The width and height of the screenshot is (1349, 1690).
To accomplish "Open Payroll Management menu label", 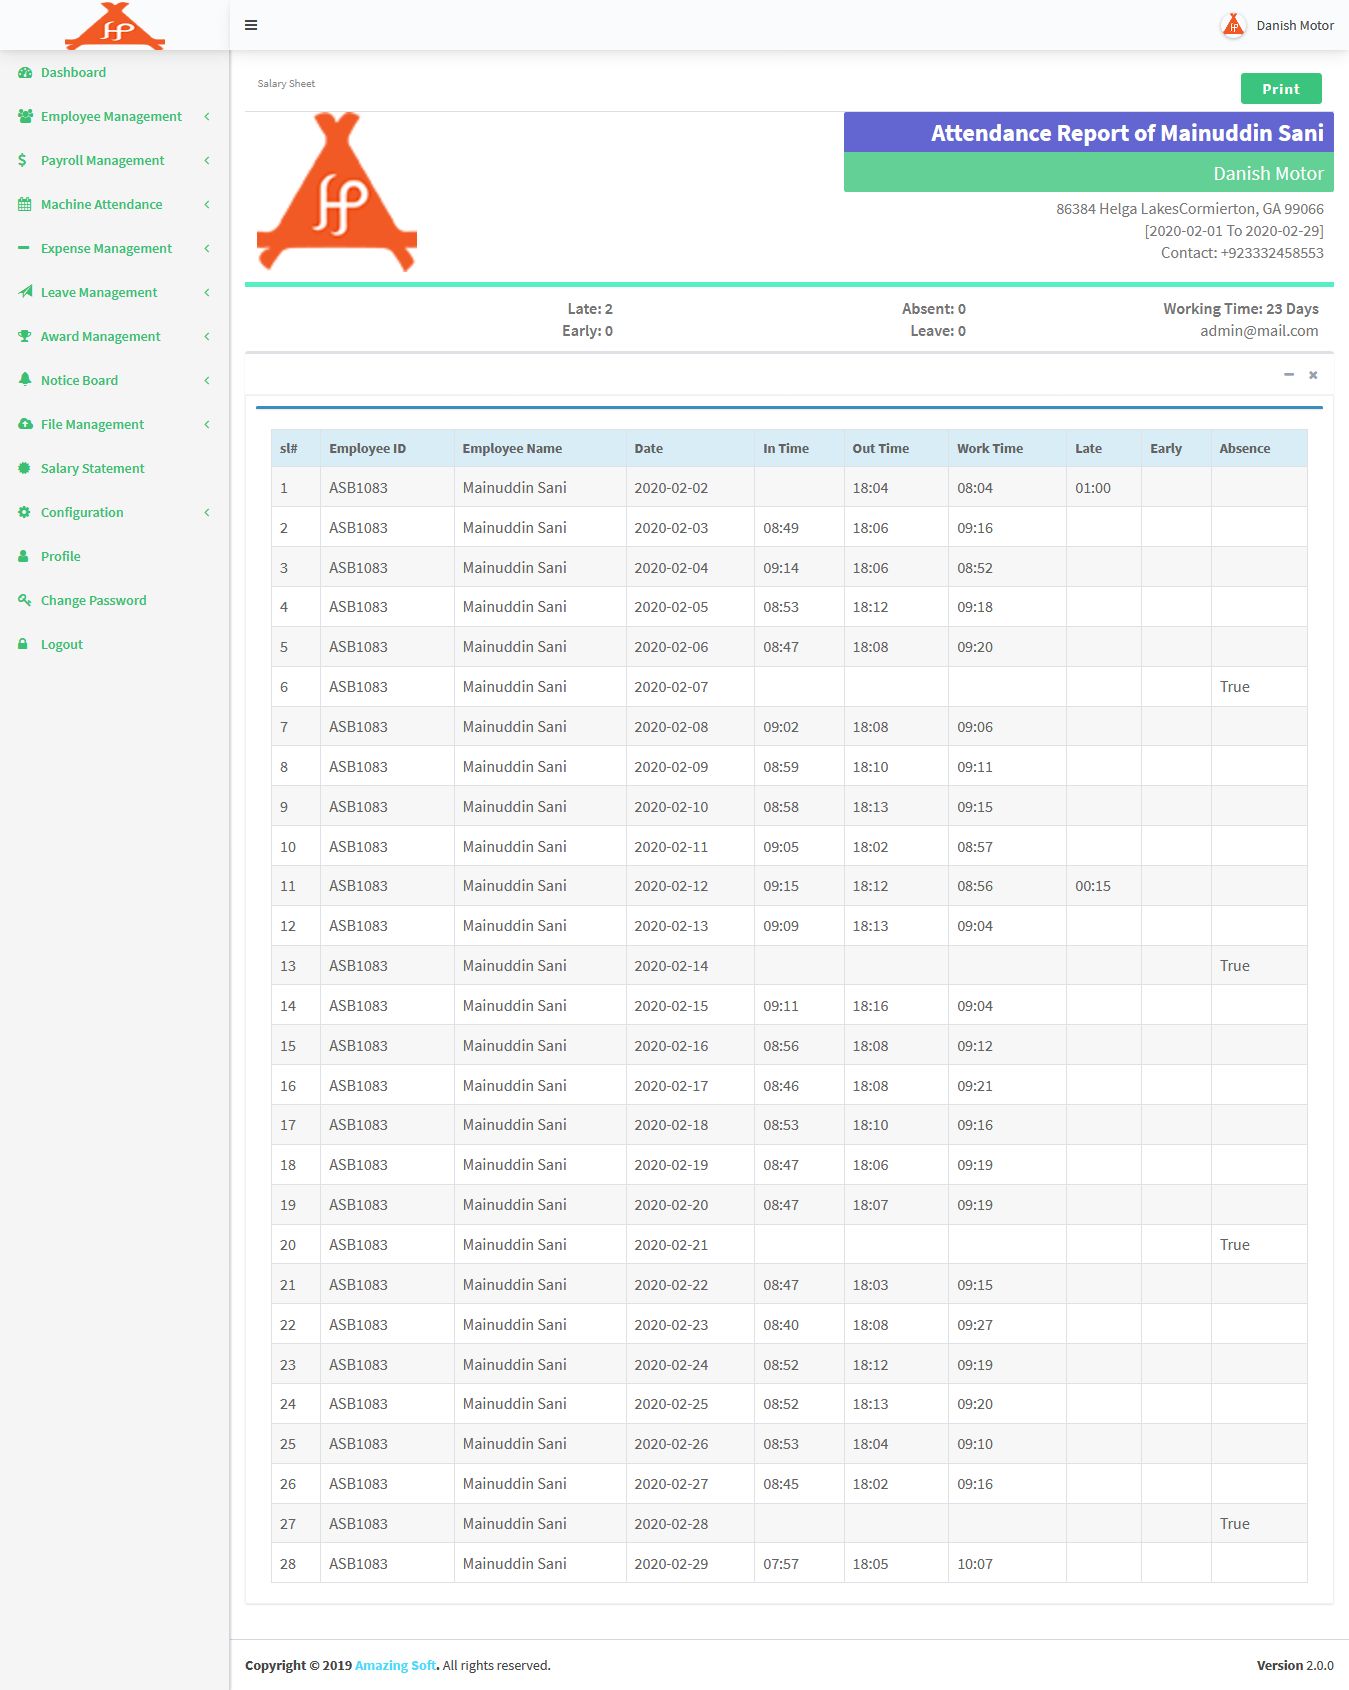I will click(x=103, y=160).
